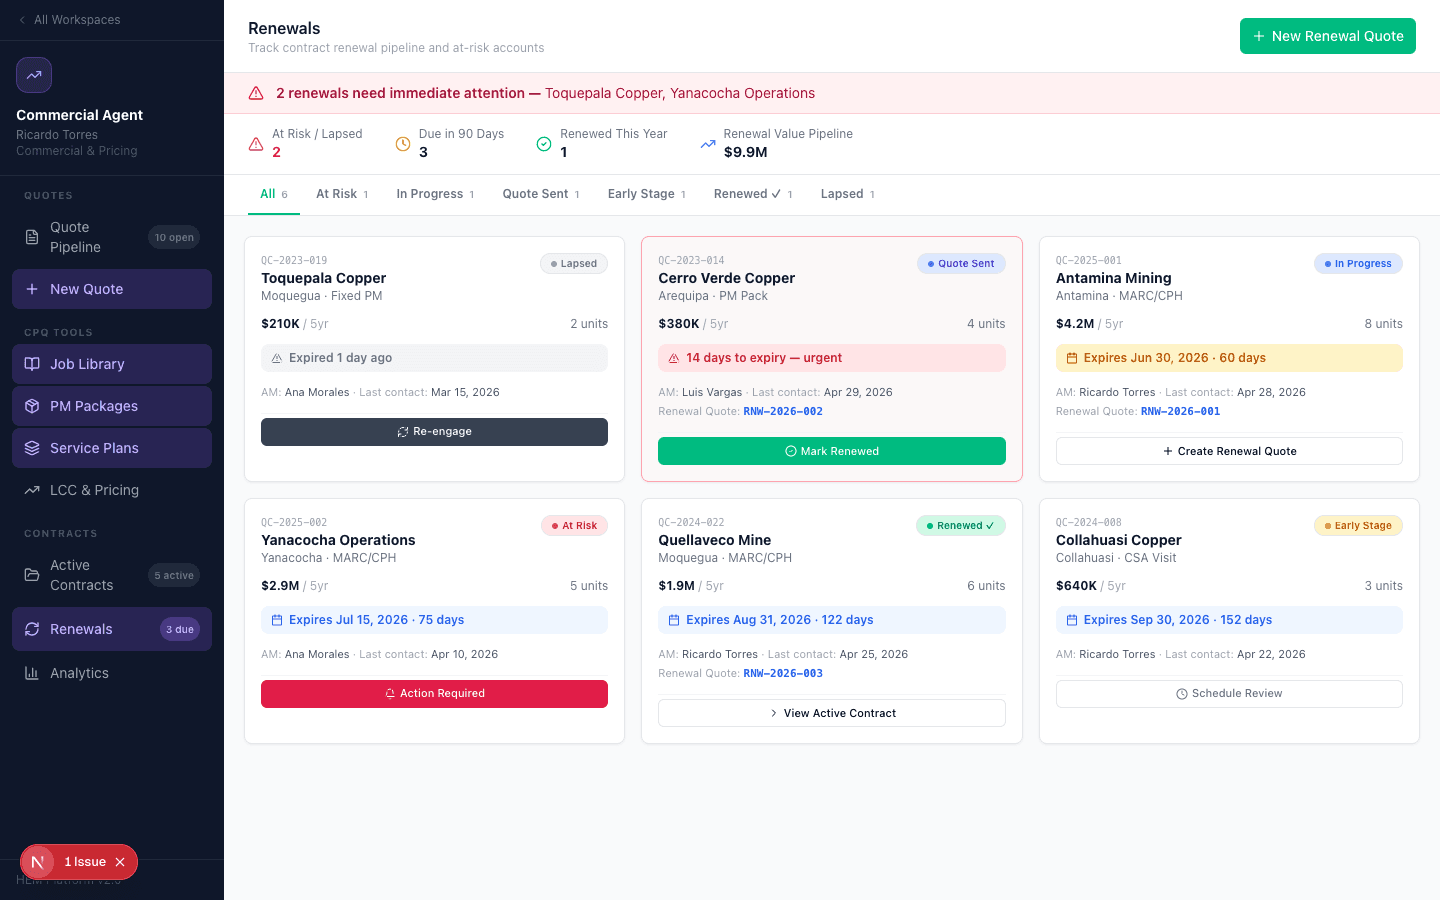The image size is (1440, 900).
Task: Click the Job Library book icon
Action: coord(32,364)
